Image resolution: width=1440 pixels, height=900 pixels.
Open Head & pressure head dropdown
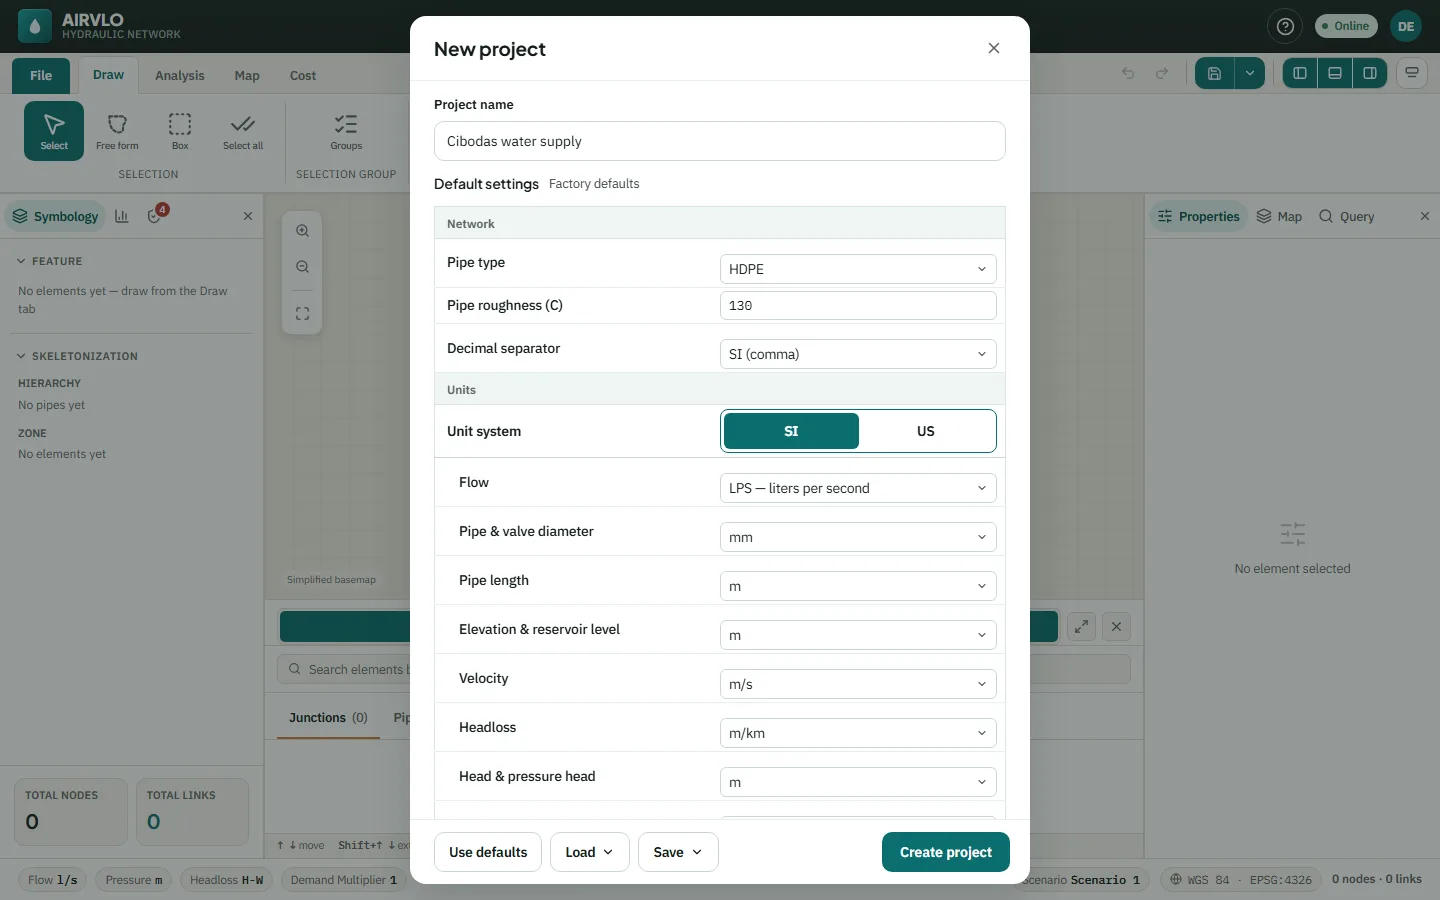click(x=858, y=782)
